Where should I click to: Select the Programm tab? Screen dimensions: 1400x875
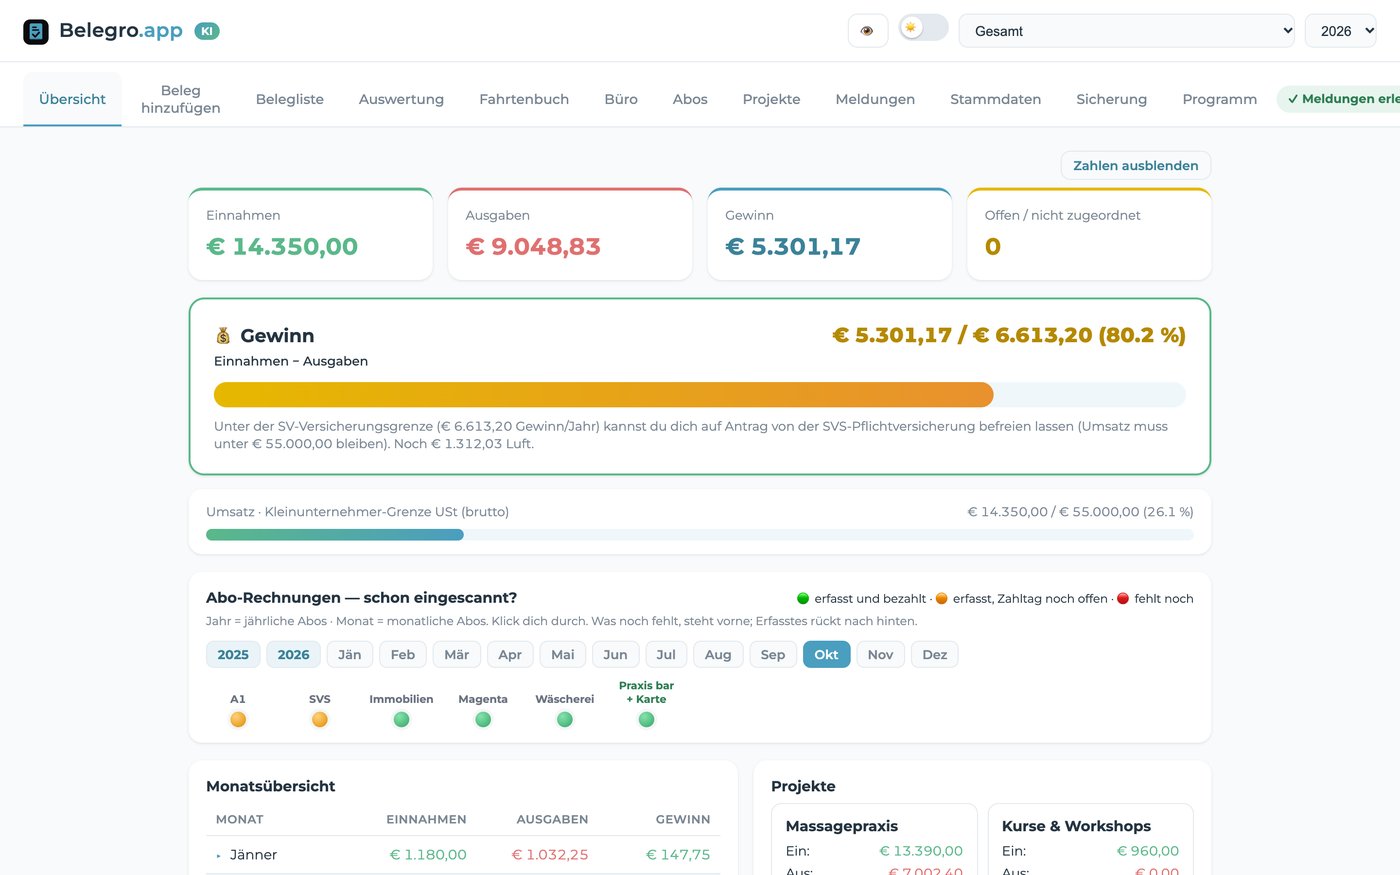(1219, 99)
